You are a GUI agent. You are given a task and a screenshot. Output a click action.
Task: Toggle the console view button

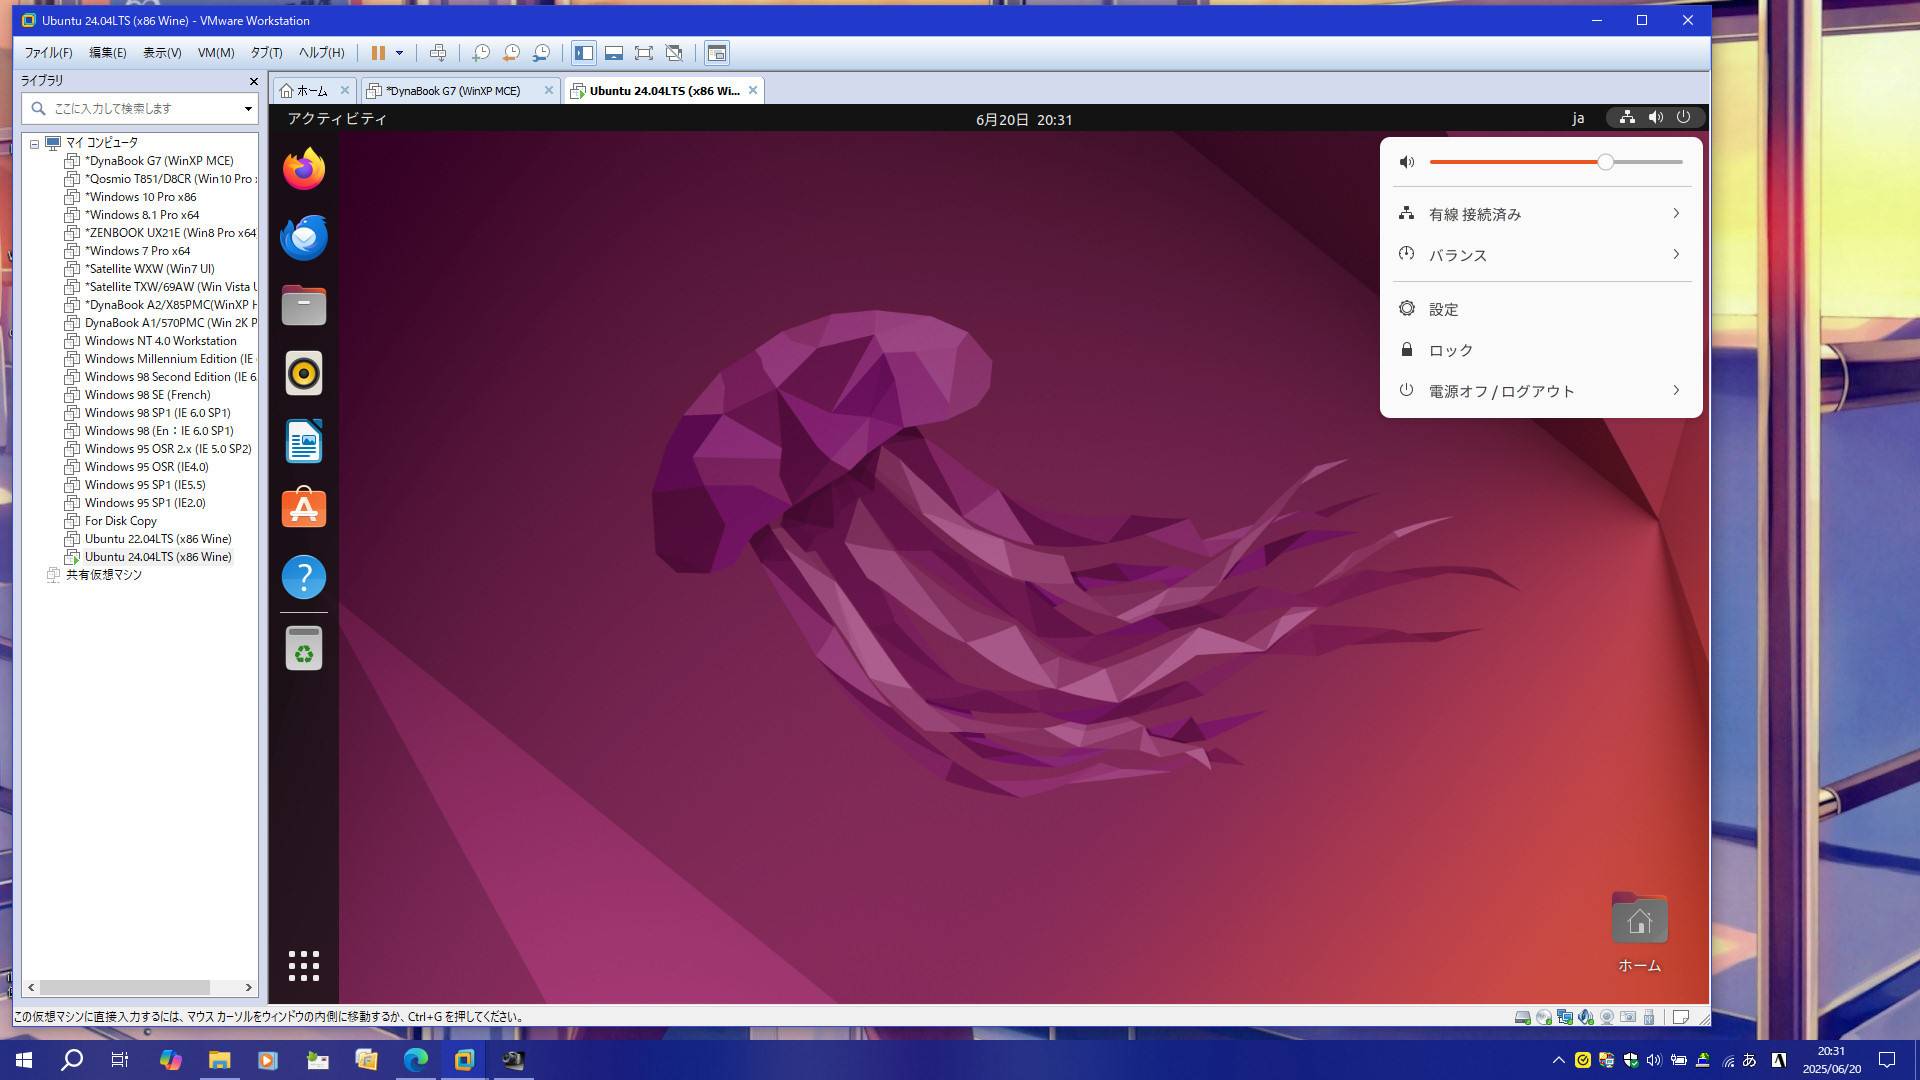click(717, 53)
